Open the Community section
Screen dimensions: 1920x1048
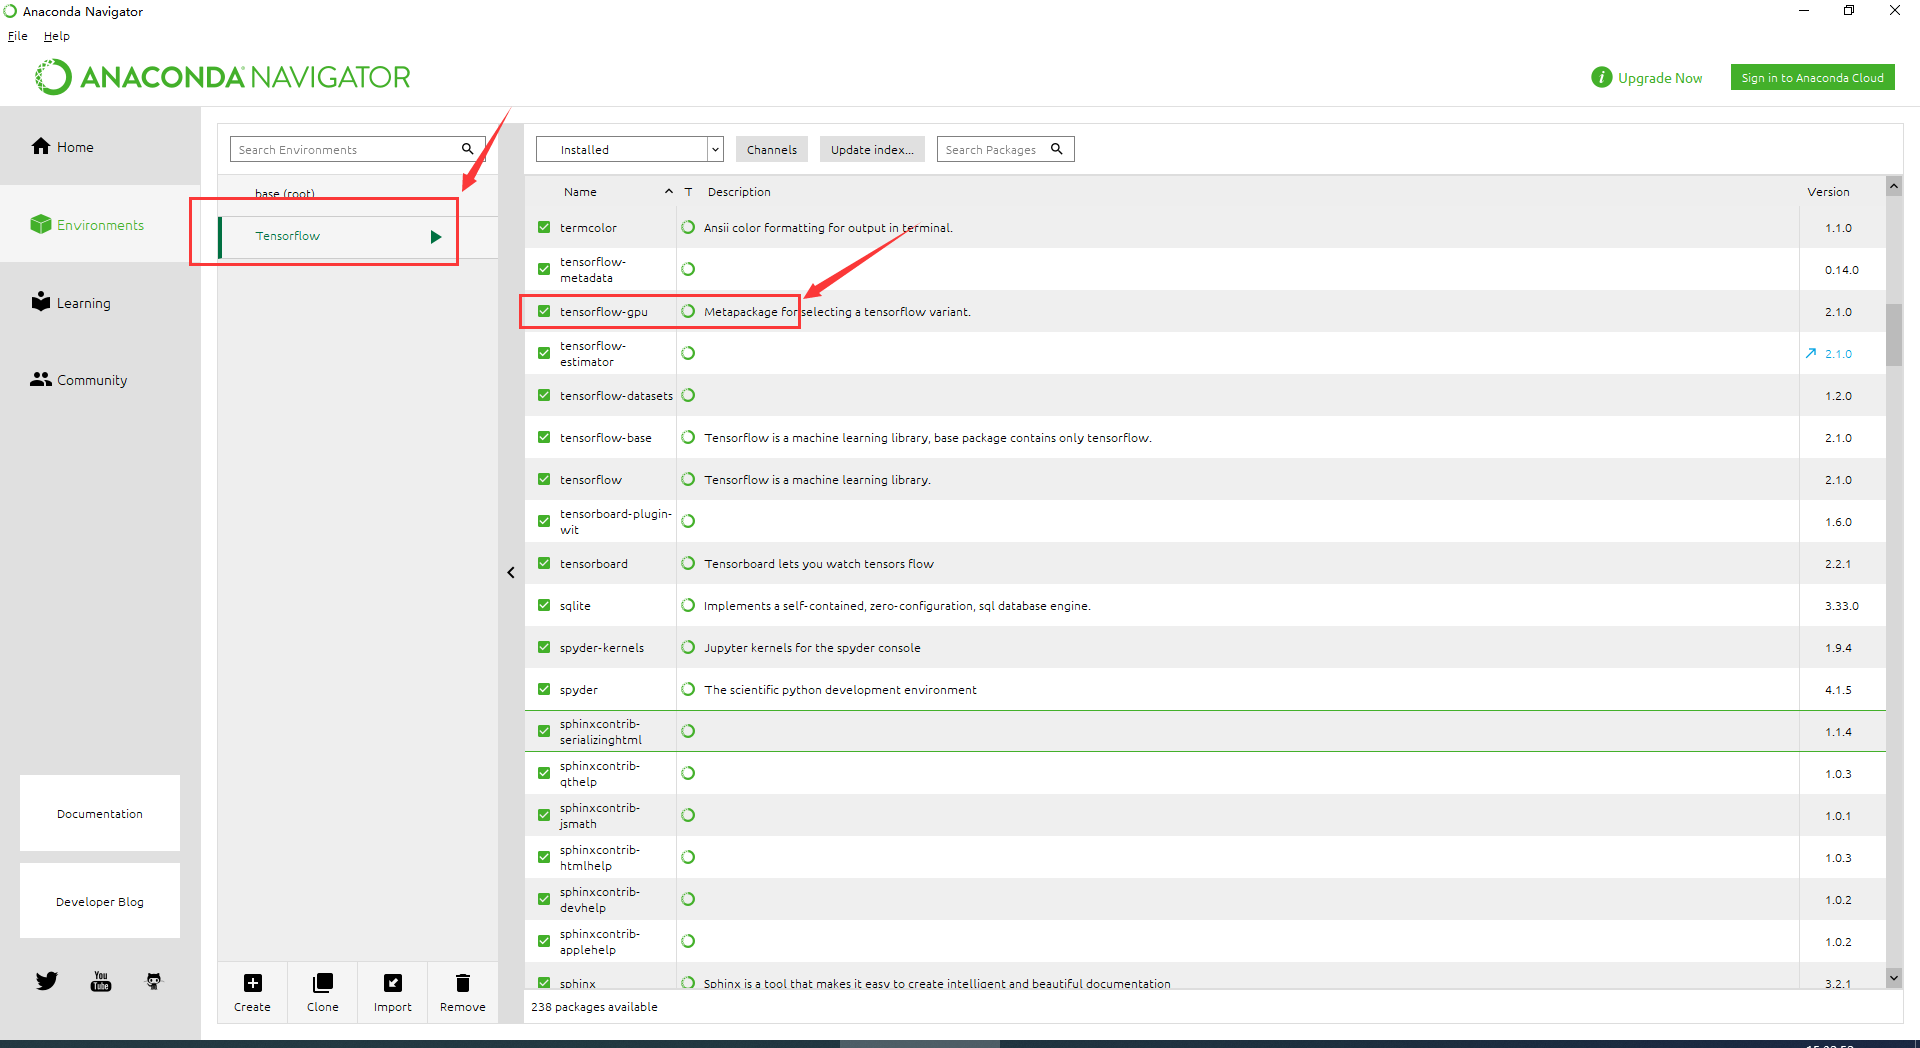pyautogui.click(x=100, y=380)
